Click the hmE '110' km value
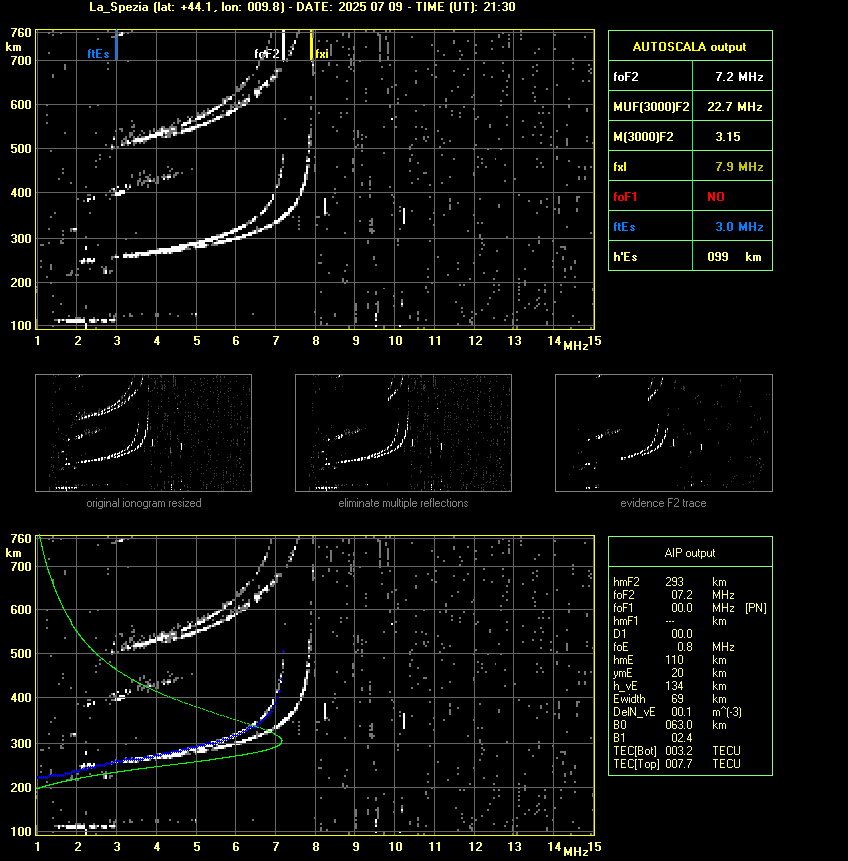The image size is (848, 861). tap(674, 660)
